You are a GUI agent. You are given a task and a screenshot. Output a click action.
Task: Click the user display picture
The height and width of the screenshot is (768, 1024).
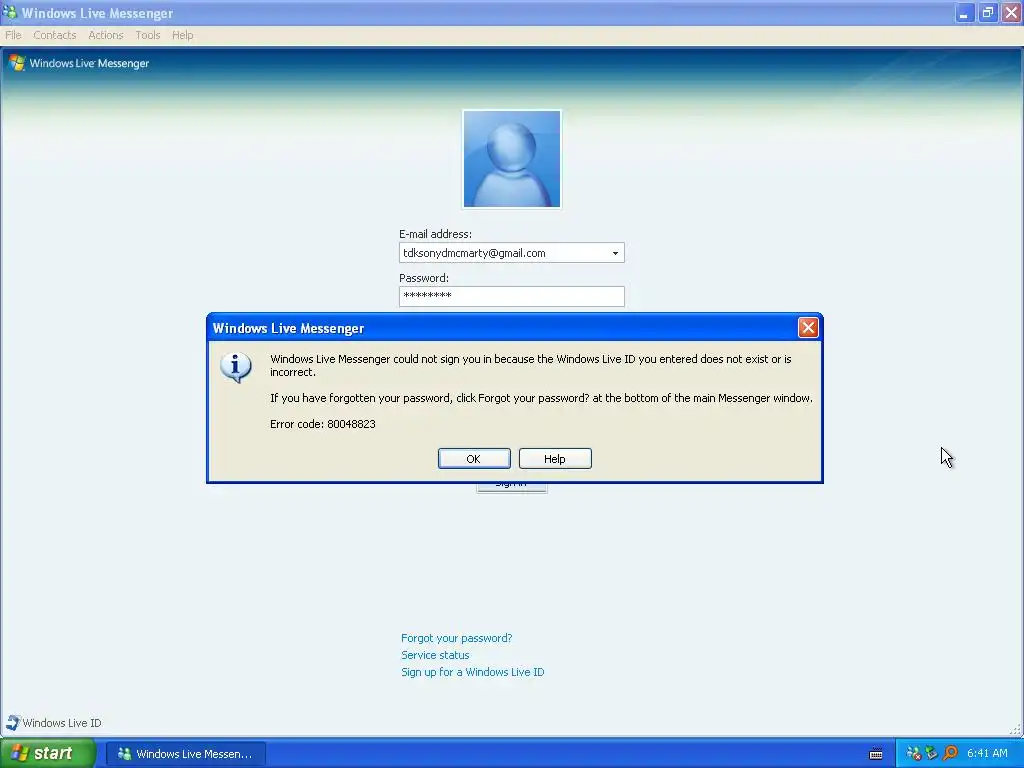pos(511,159)
